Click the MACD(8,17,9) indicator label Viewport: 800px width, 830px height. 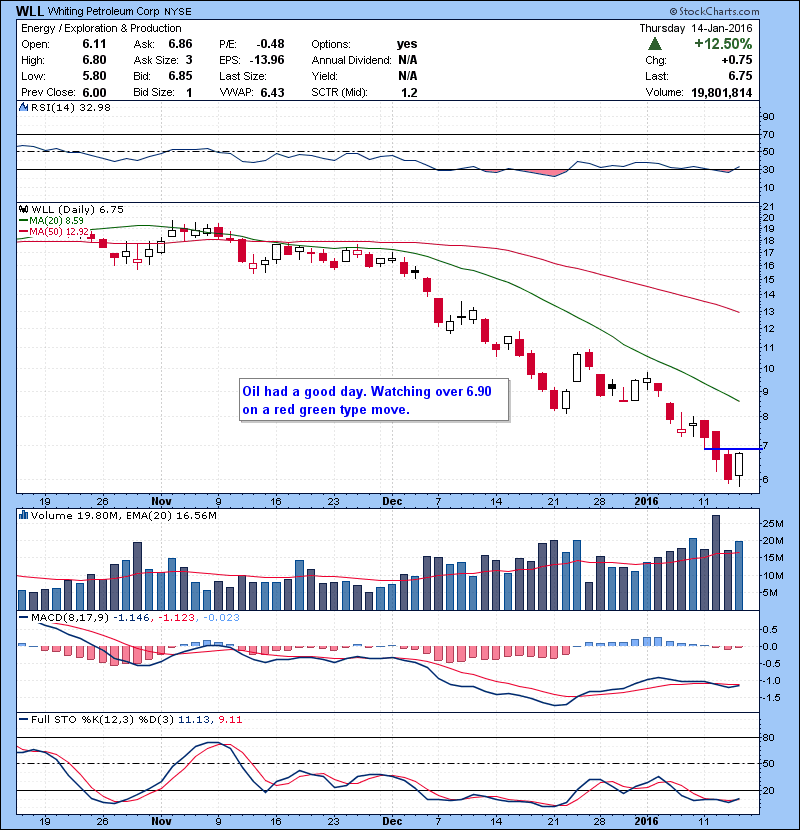click(69, 618)
